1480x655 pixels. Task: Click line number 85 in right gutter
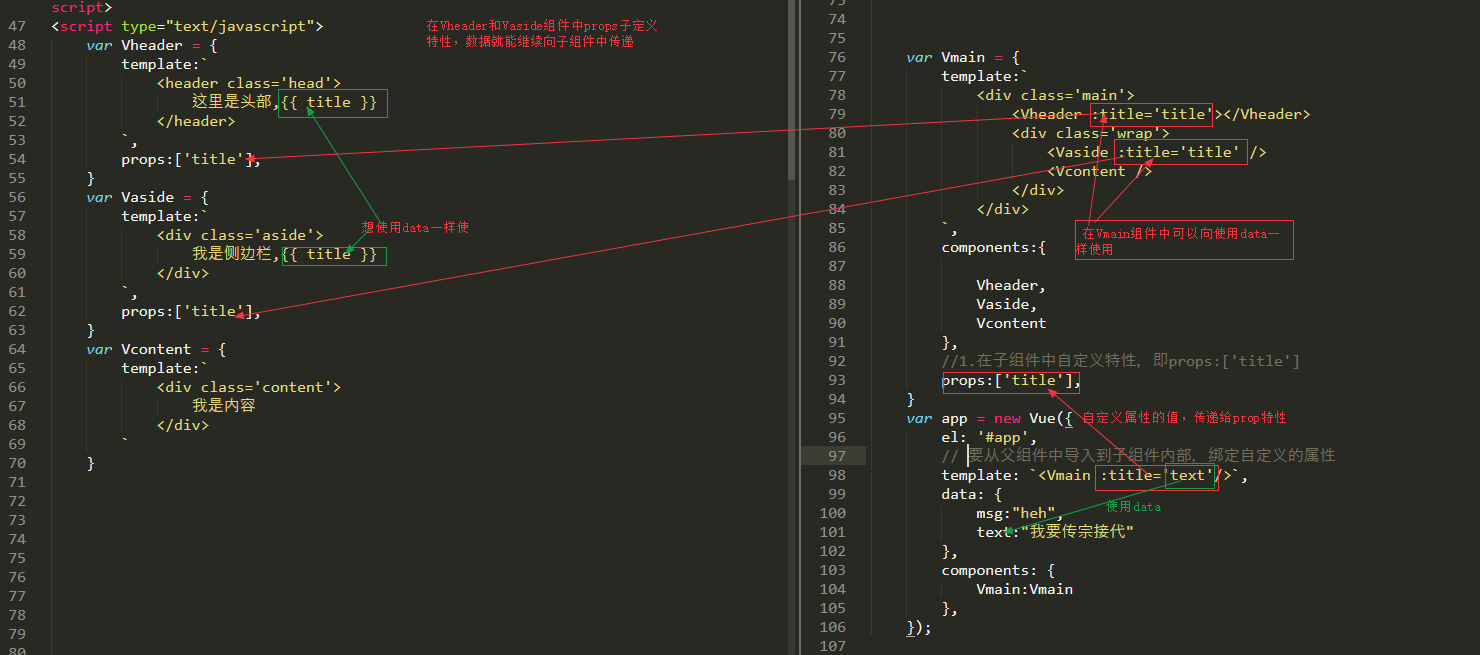(836, 228)
